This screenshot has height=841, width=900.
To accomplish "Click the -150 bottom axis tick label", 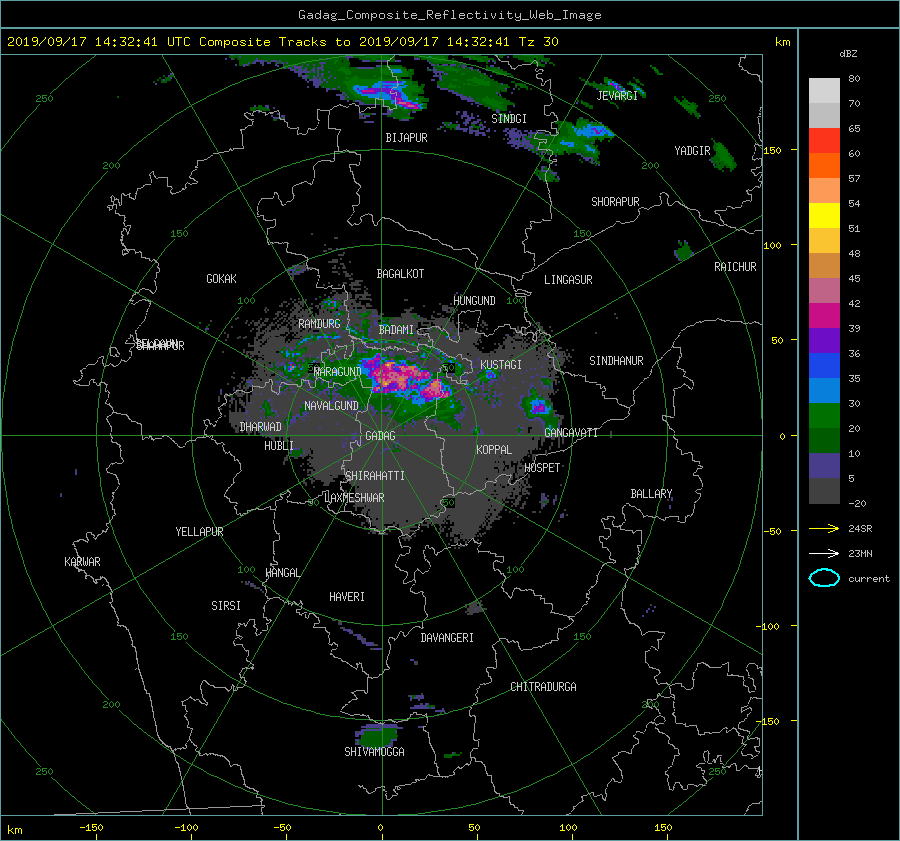I will (x=91, y=828).
